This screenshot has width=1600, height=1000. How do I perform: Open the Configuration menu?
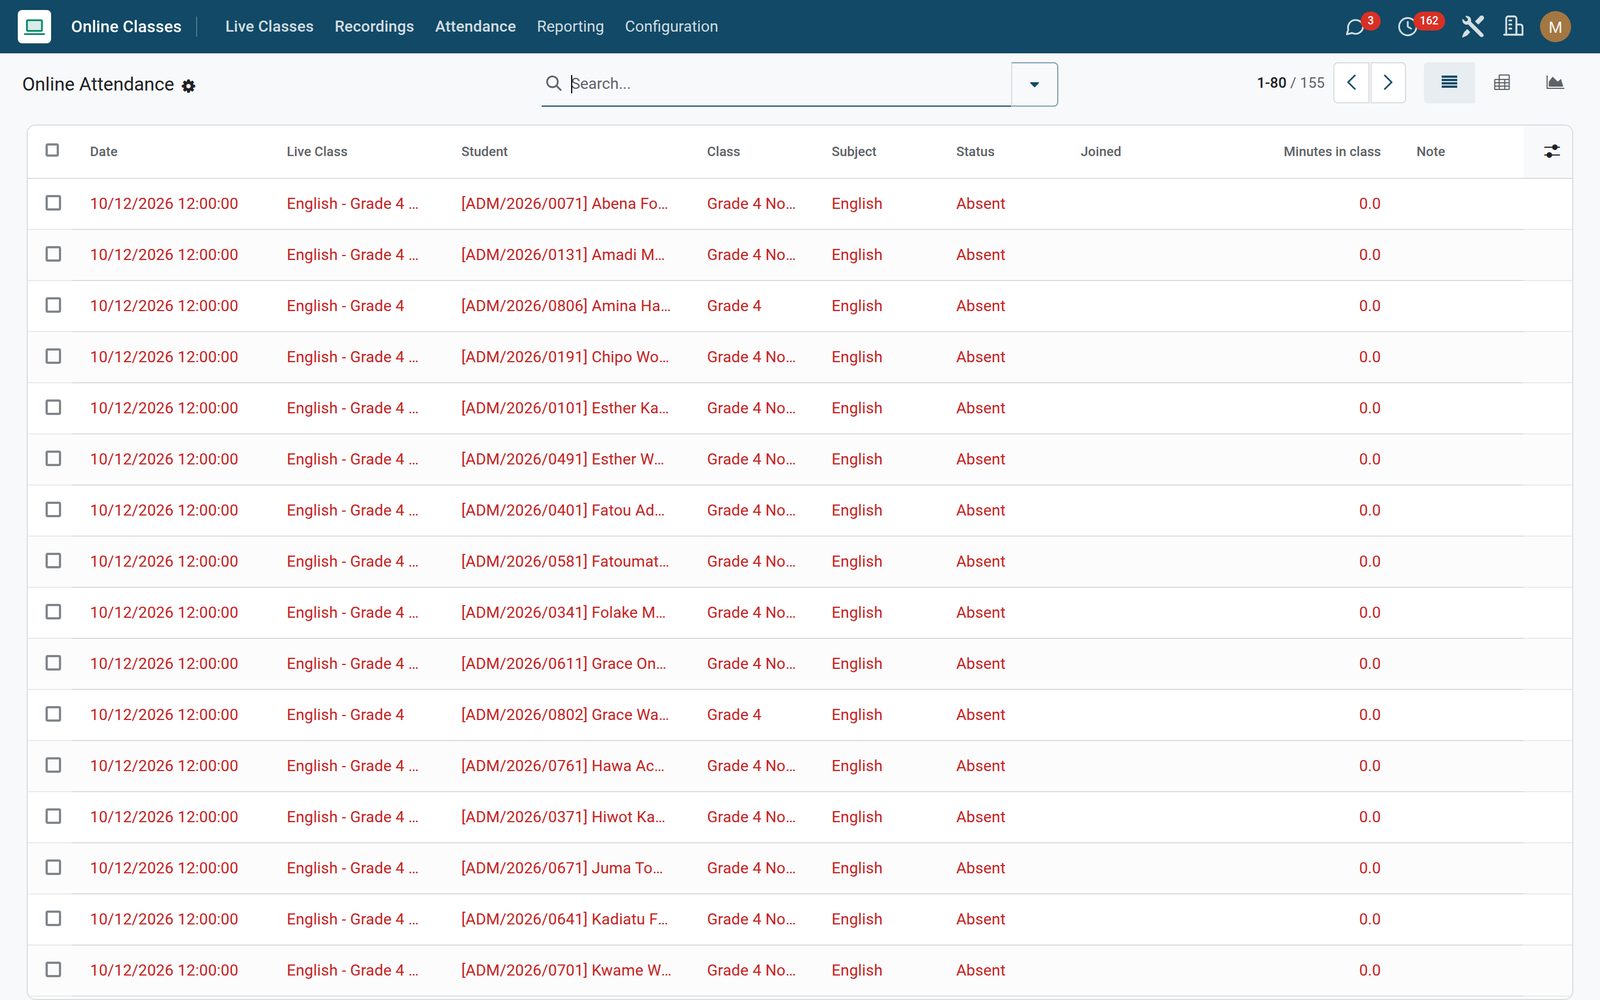pyautogui.click(x=671, y=26)
